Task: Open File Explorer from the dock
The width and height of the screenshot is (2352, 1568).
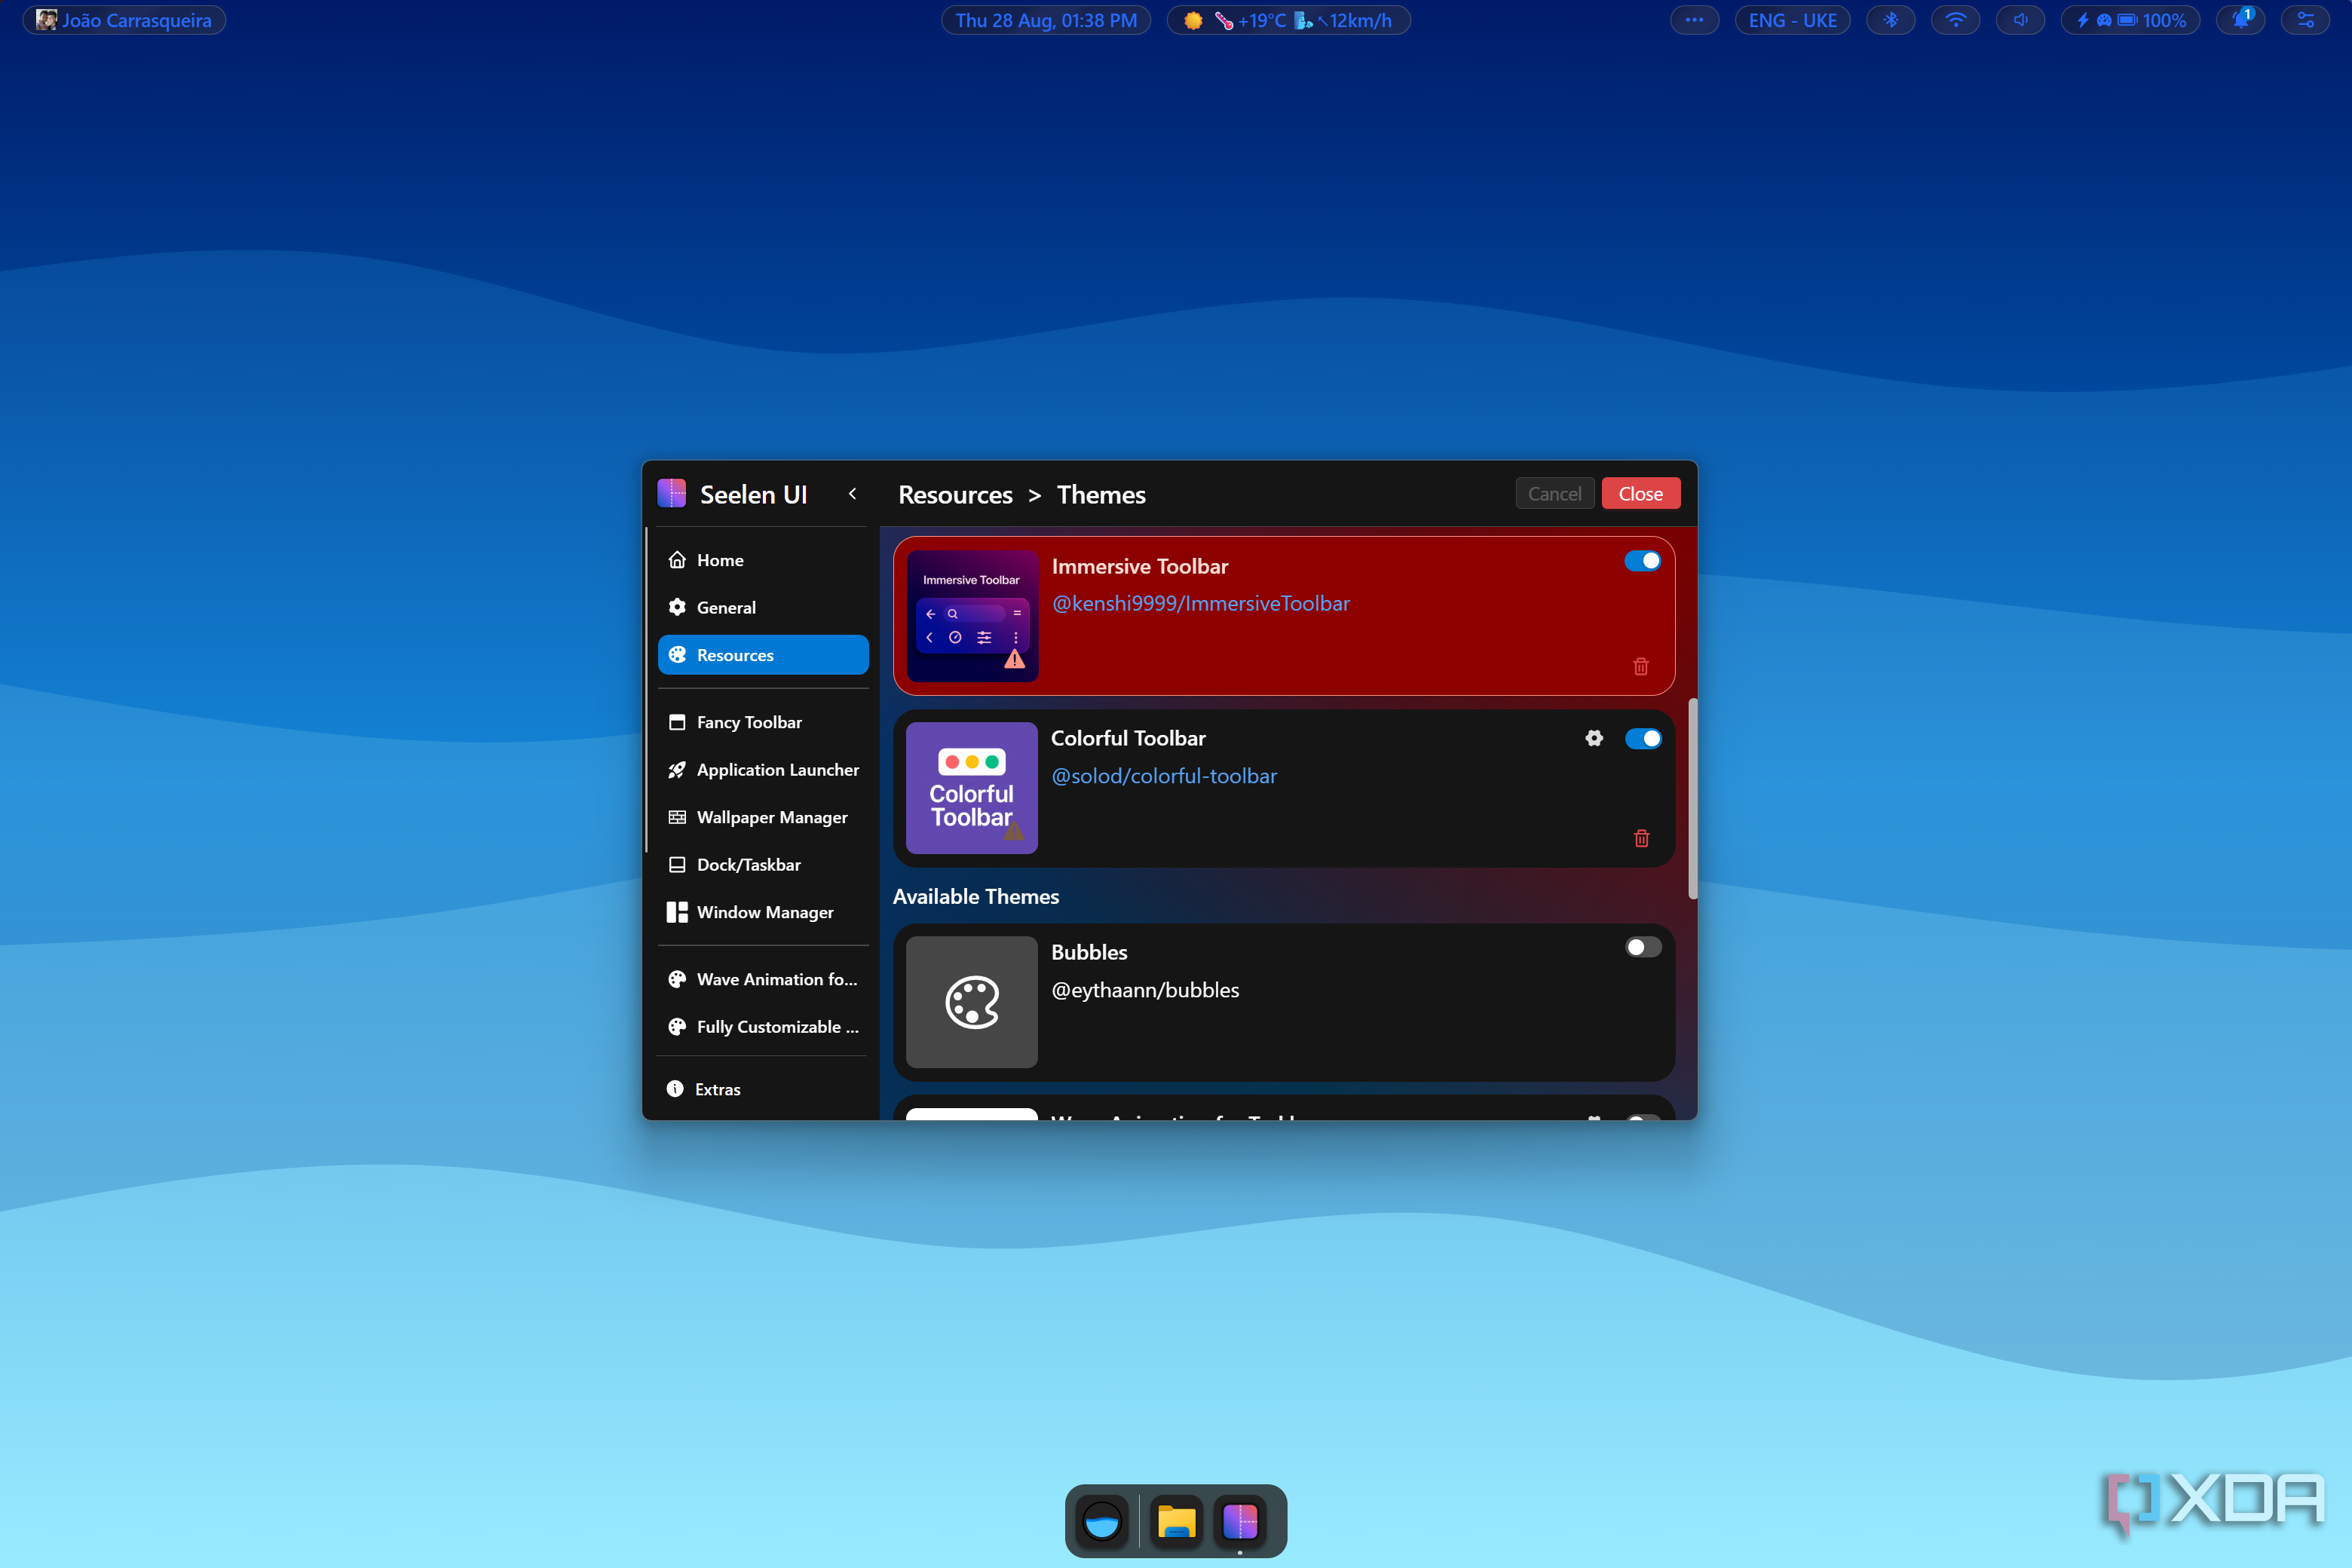Action: 1176,1522
